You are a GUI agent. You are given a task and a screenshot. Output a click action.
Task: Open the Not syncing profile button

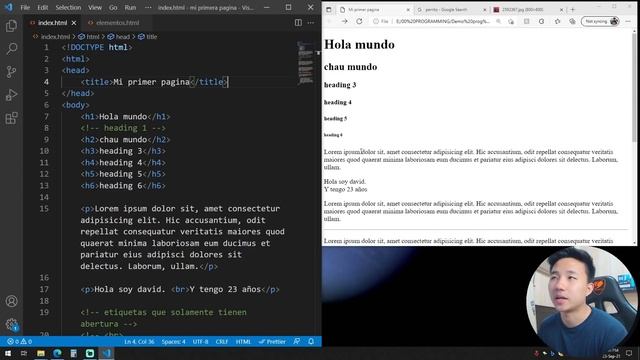coord(600,21)
